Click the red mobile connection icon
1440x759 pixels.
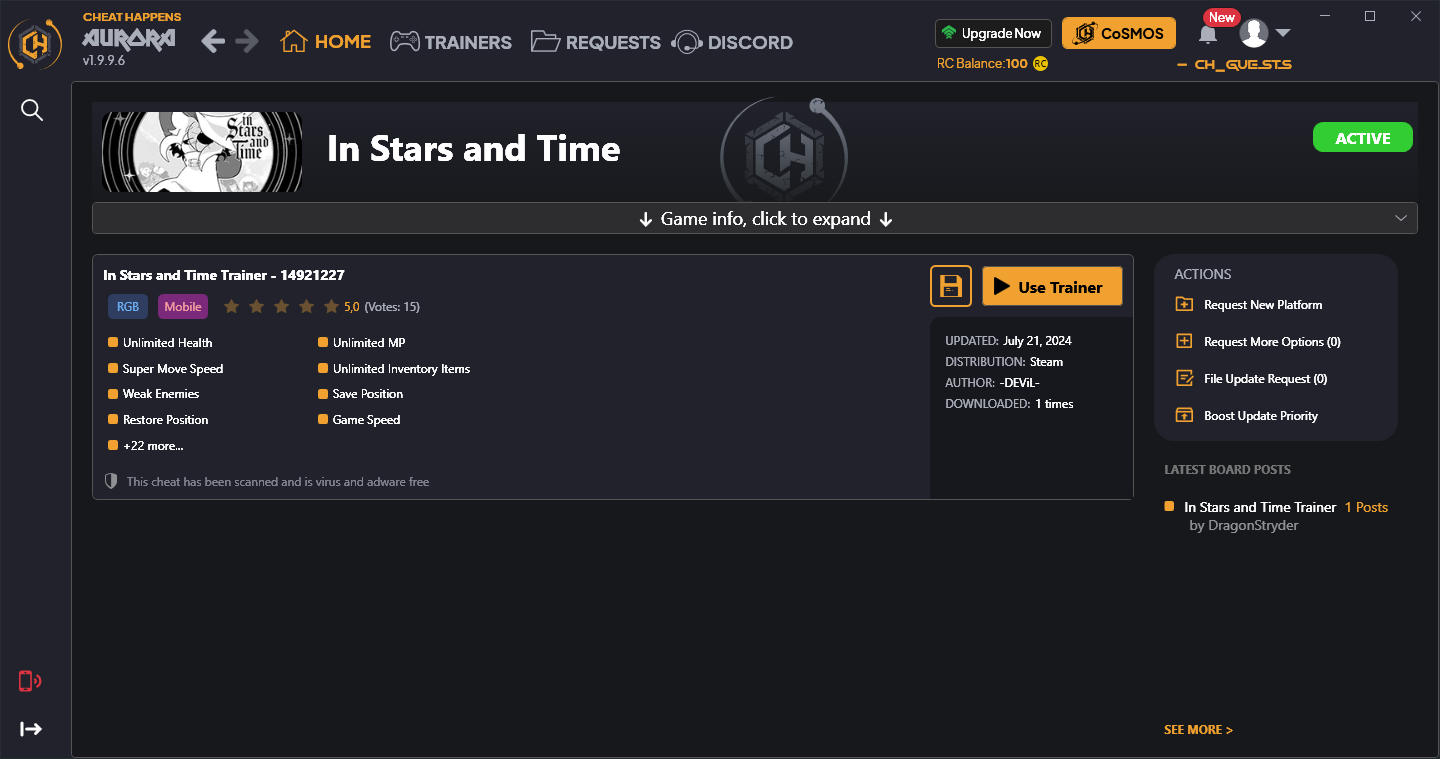coord(30,681)
